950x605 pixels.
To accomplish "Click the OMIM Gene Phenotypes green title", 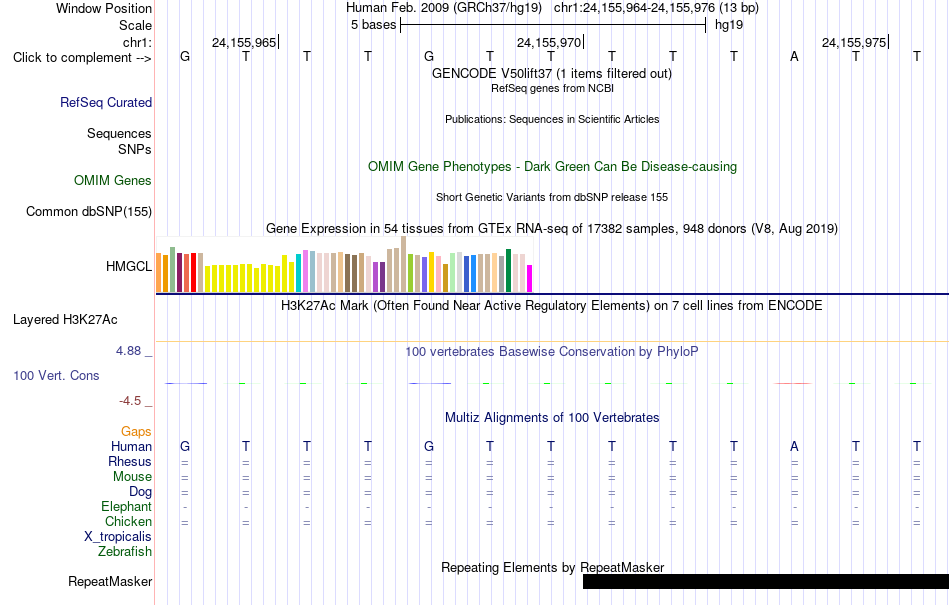I will tap(552, 167).
